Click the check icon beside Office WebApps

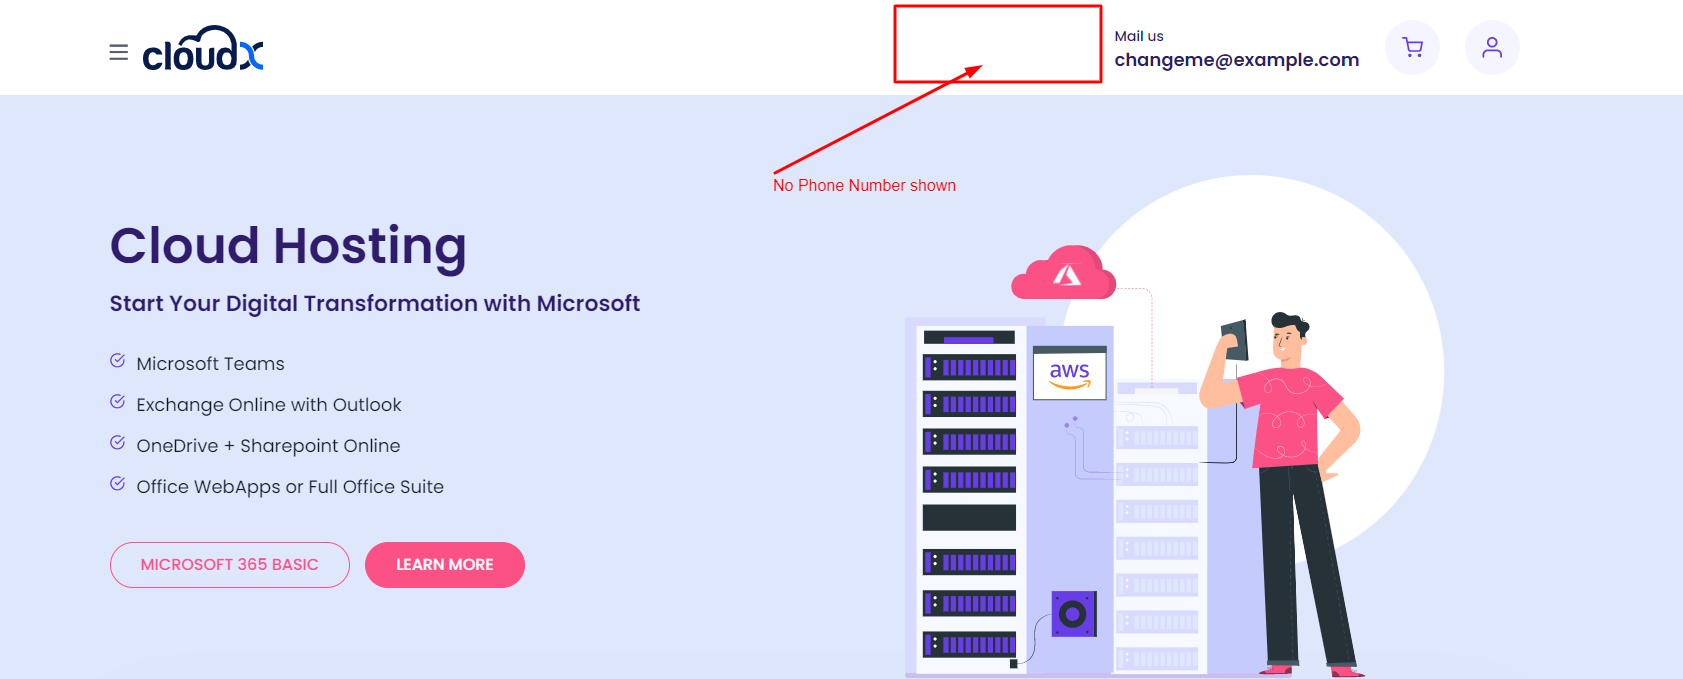117,484
